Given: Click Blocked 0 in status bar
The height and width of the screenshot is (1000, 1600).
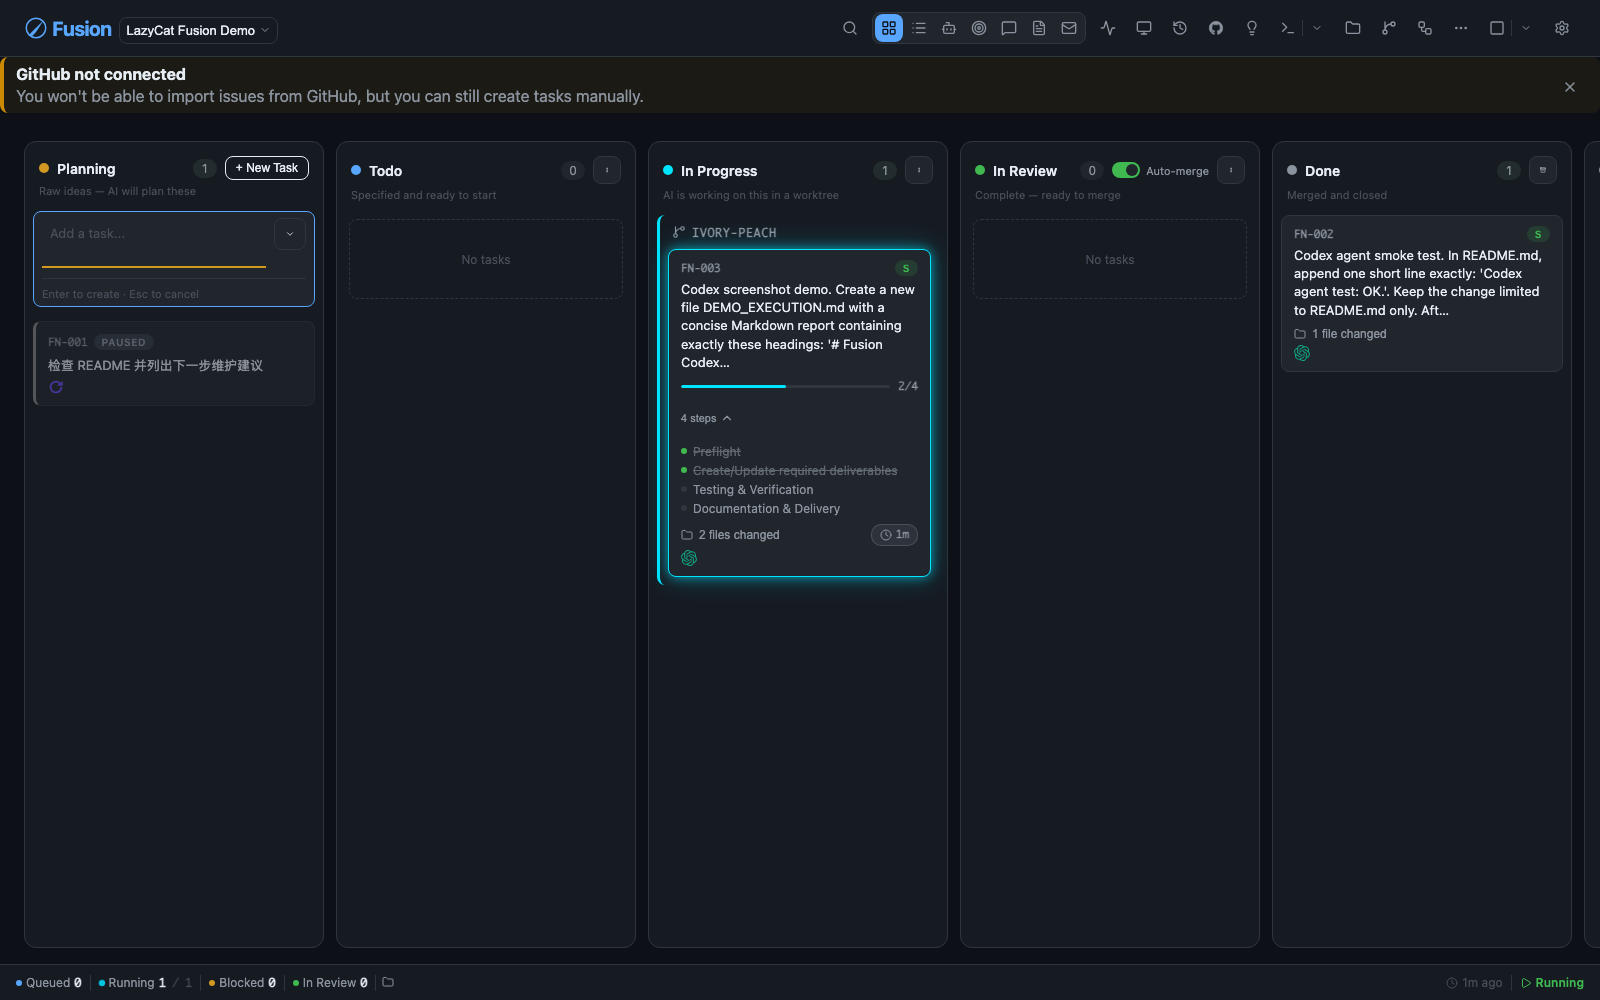Looking at the screenshot, I should pos(242,983).
